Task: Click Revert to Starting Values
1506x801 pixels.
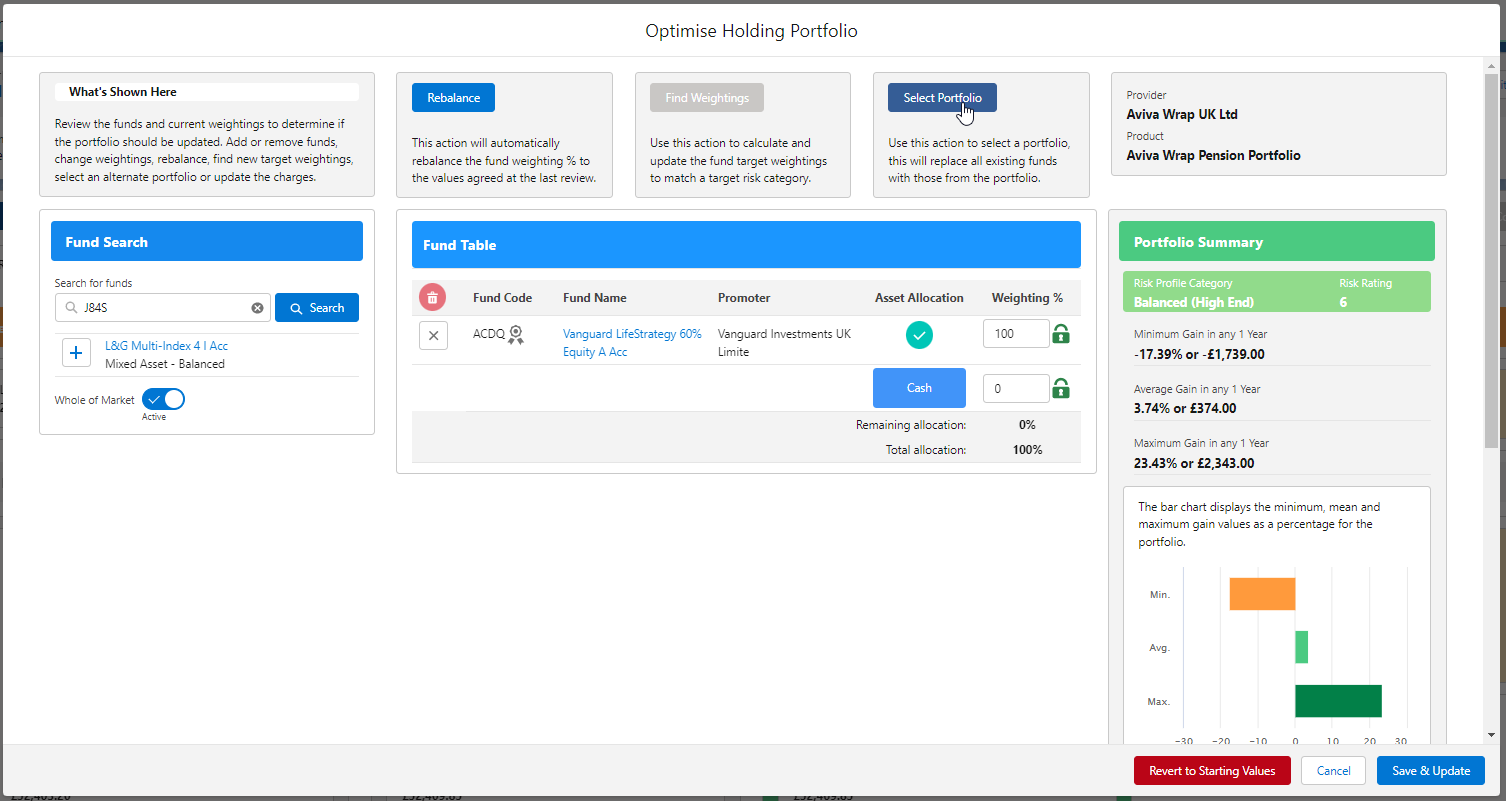Action: coord(1212,771)
